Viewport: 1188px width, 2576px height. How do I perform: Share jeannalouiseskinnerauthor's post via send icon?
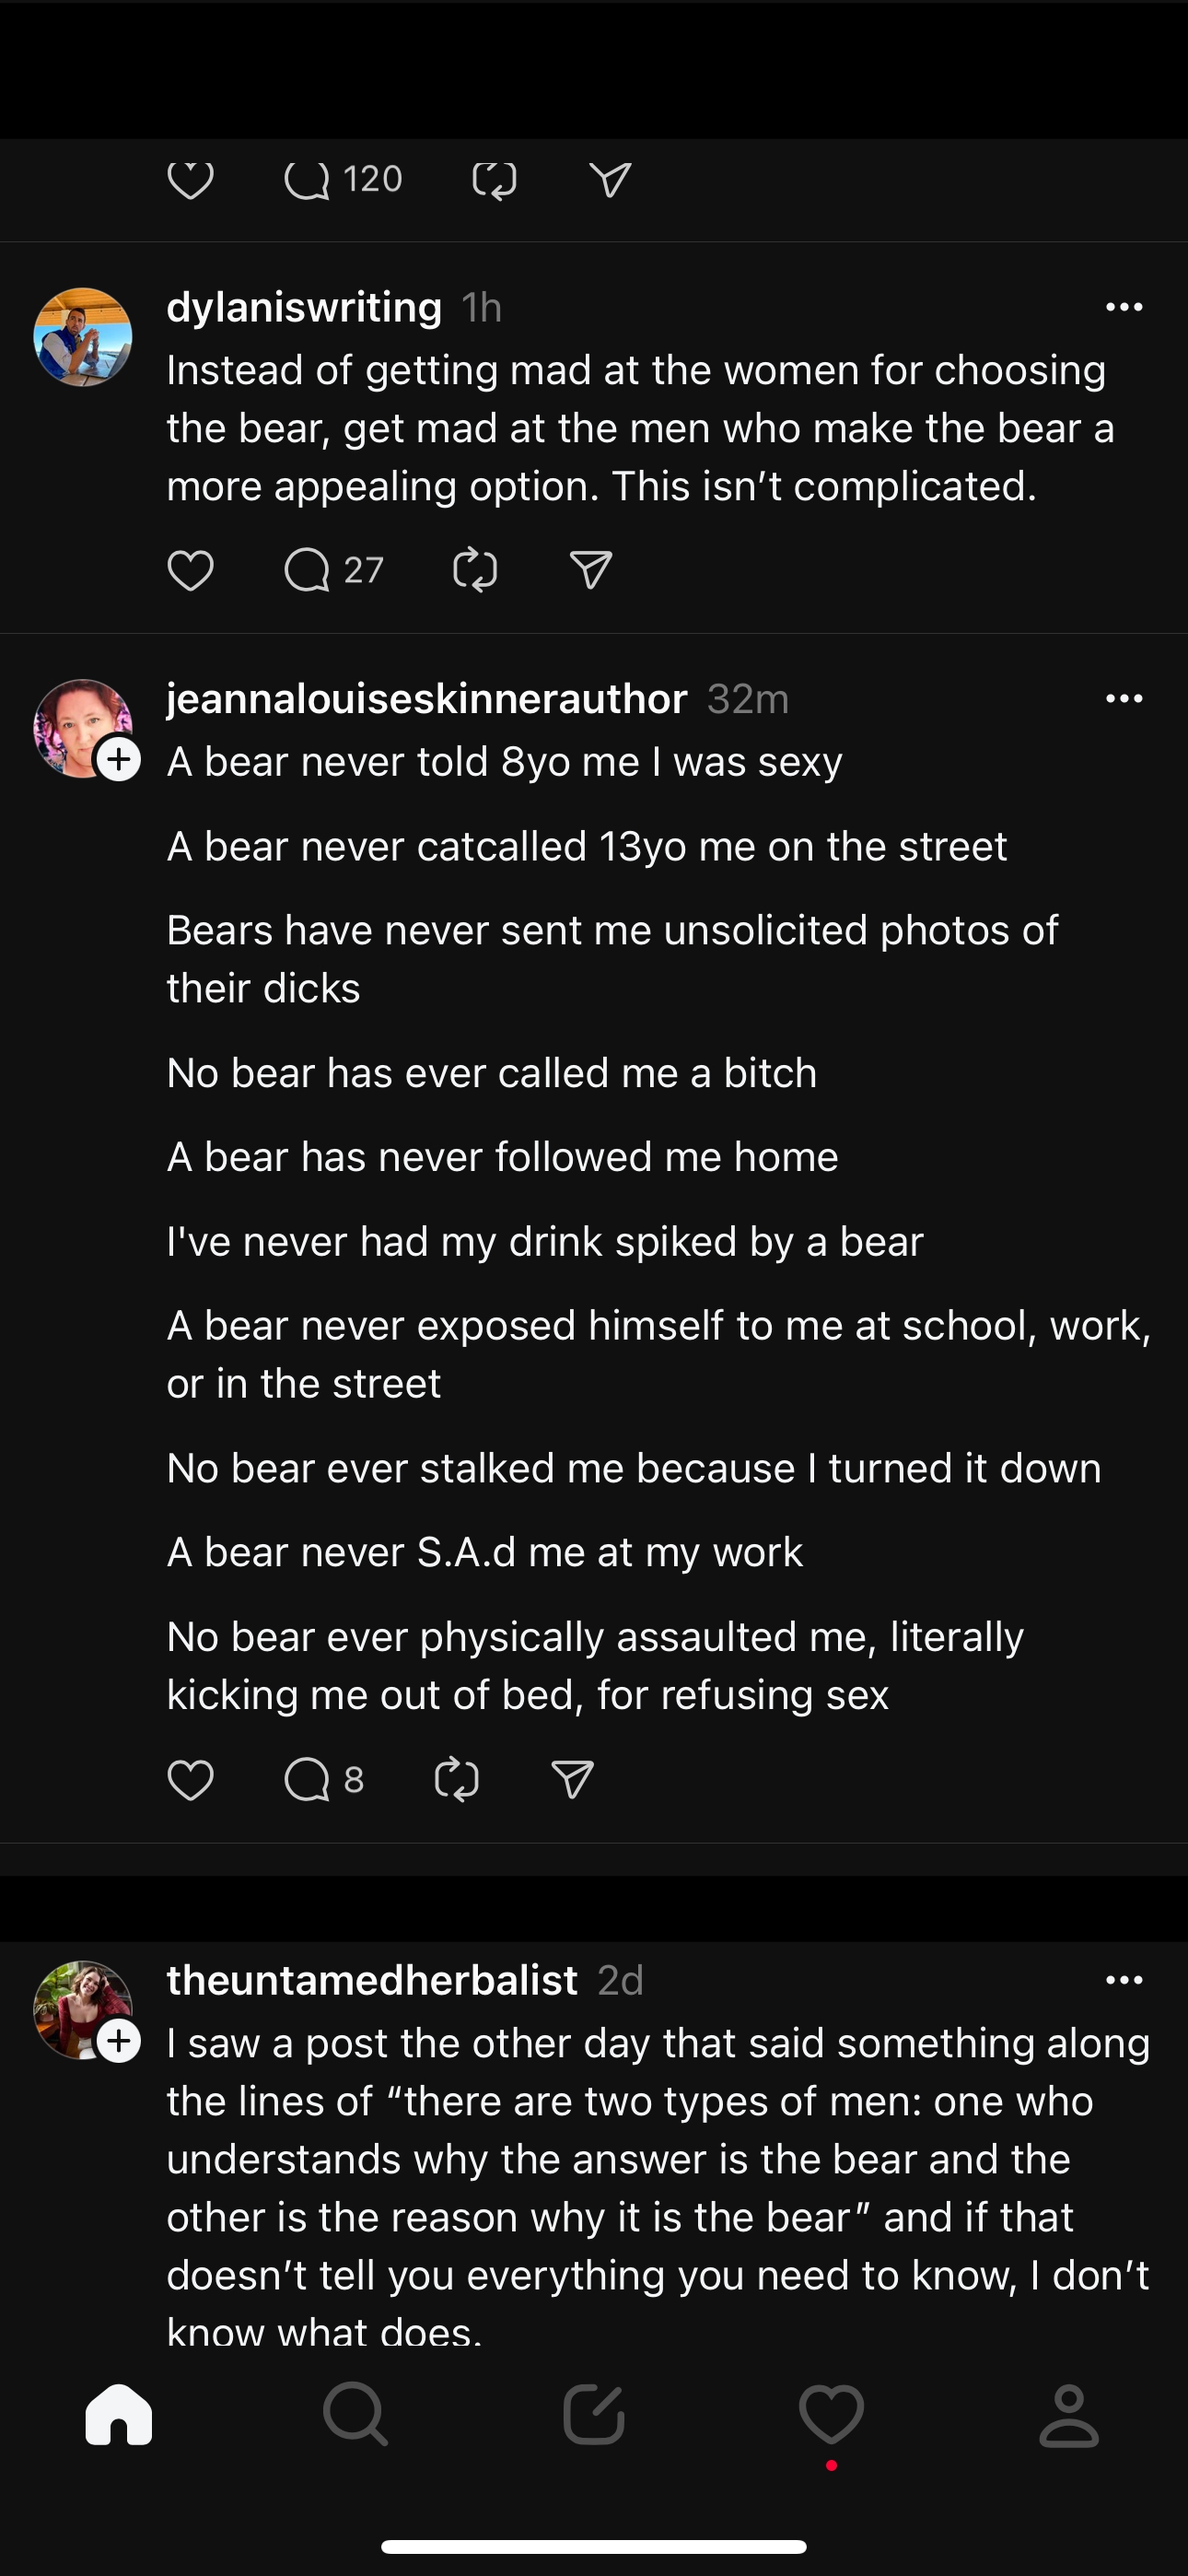coord(573,1780)
